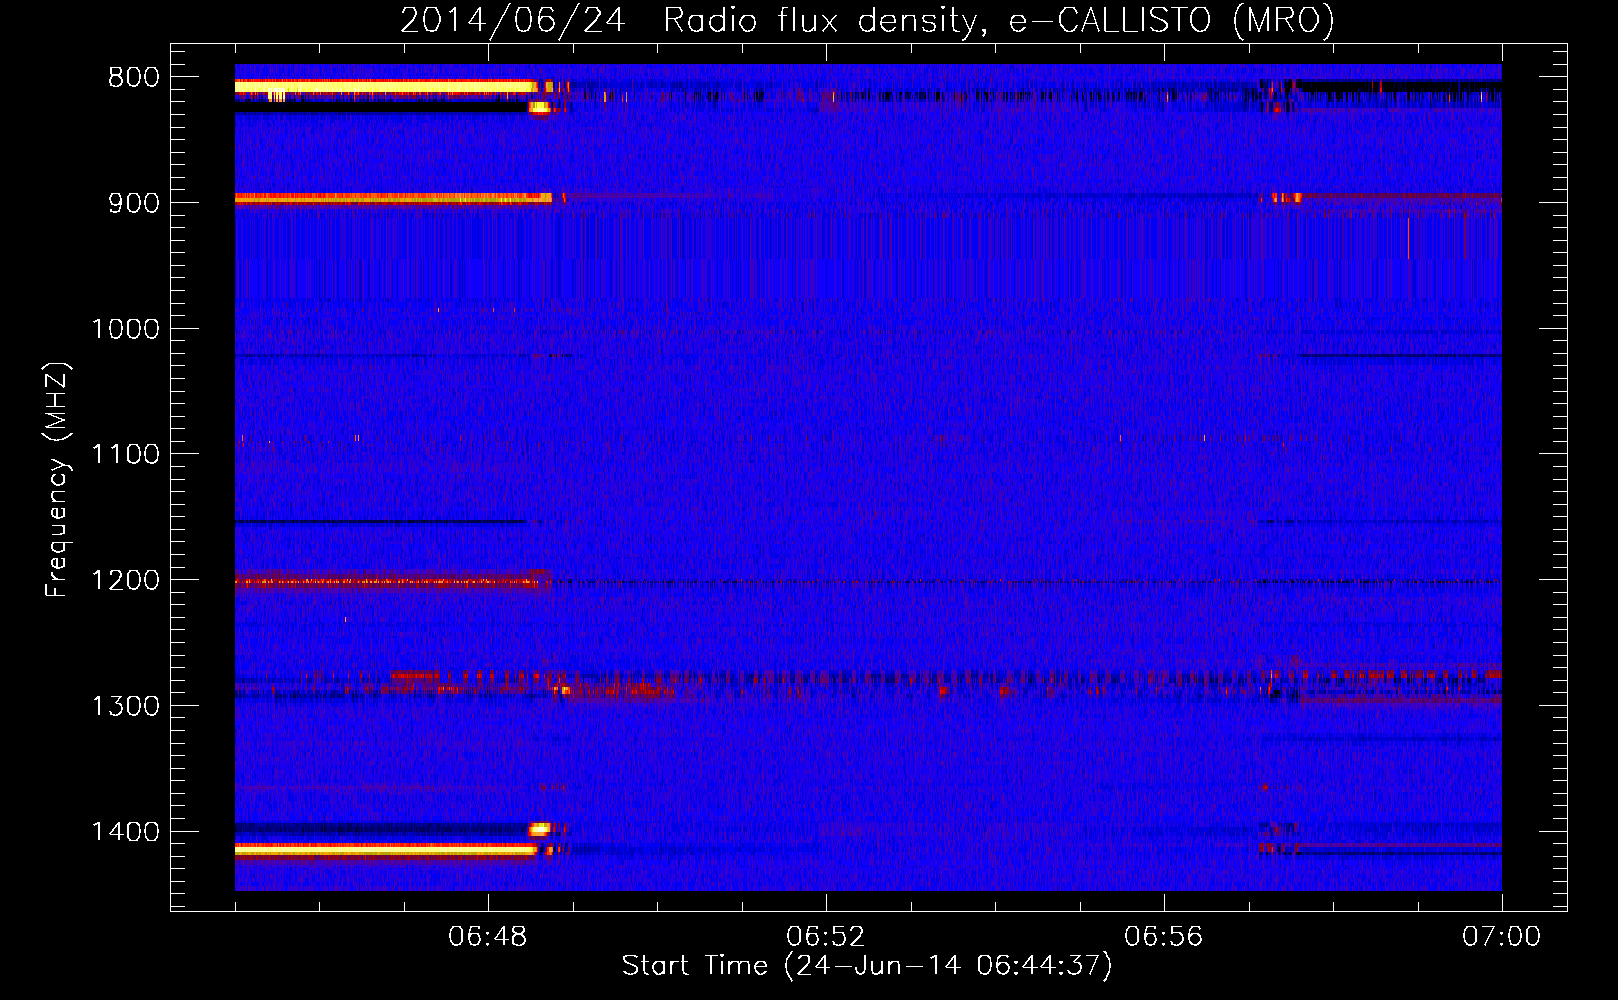Click the 'Frequency (MHZ)' axis label
The width and height of the screenshot is (1618, 1000).
tap(58, 479)
